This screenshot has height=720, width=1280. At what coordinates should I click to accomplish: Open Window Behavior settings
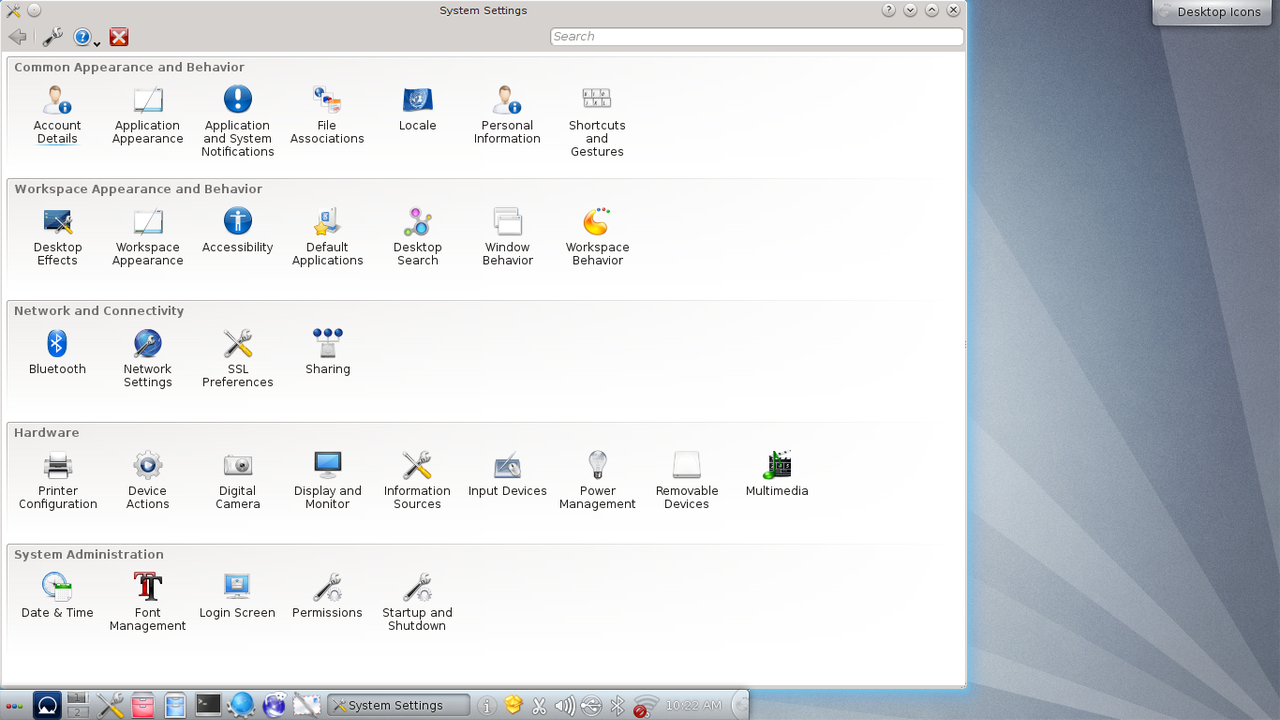click(x=507, y=237)
